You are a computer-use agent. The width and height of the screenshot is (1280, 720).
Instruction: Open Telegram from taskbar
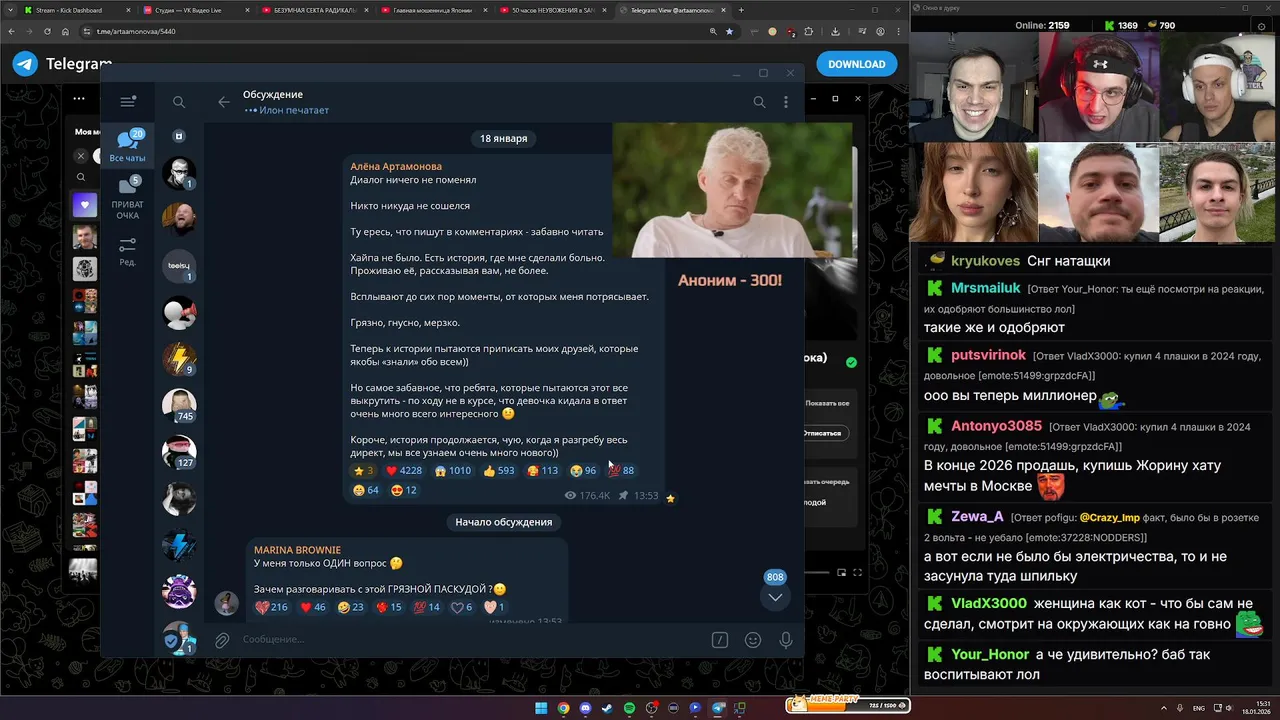click(x=718, y=708)
